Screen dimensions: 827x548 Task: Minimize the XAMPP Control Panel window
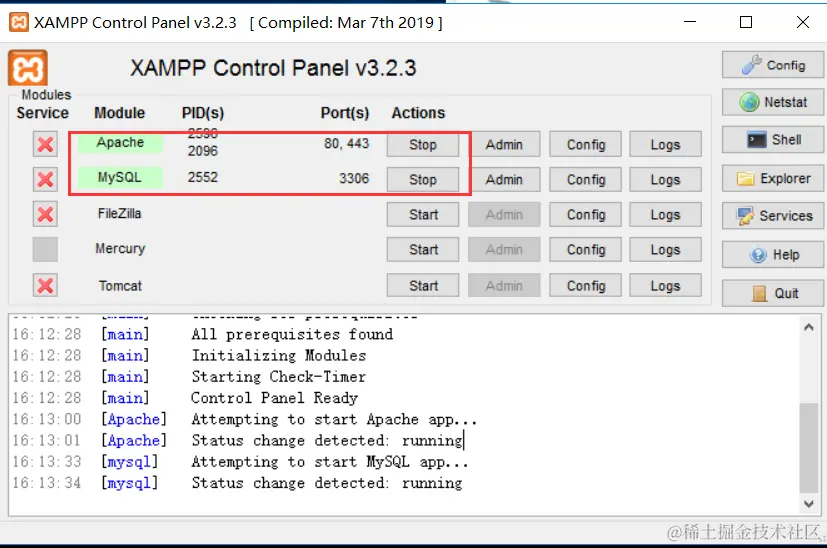(x=690, y=22)
